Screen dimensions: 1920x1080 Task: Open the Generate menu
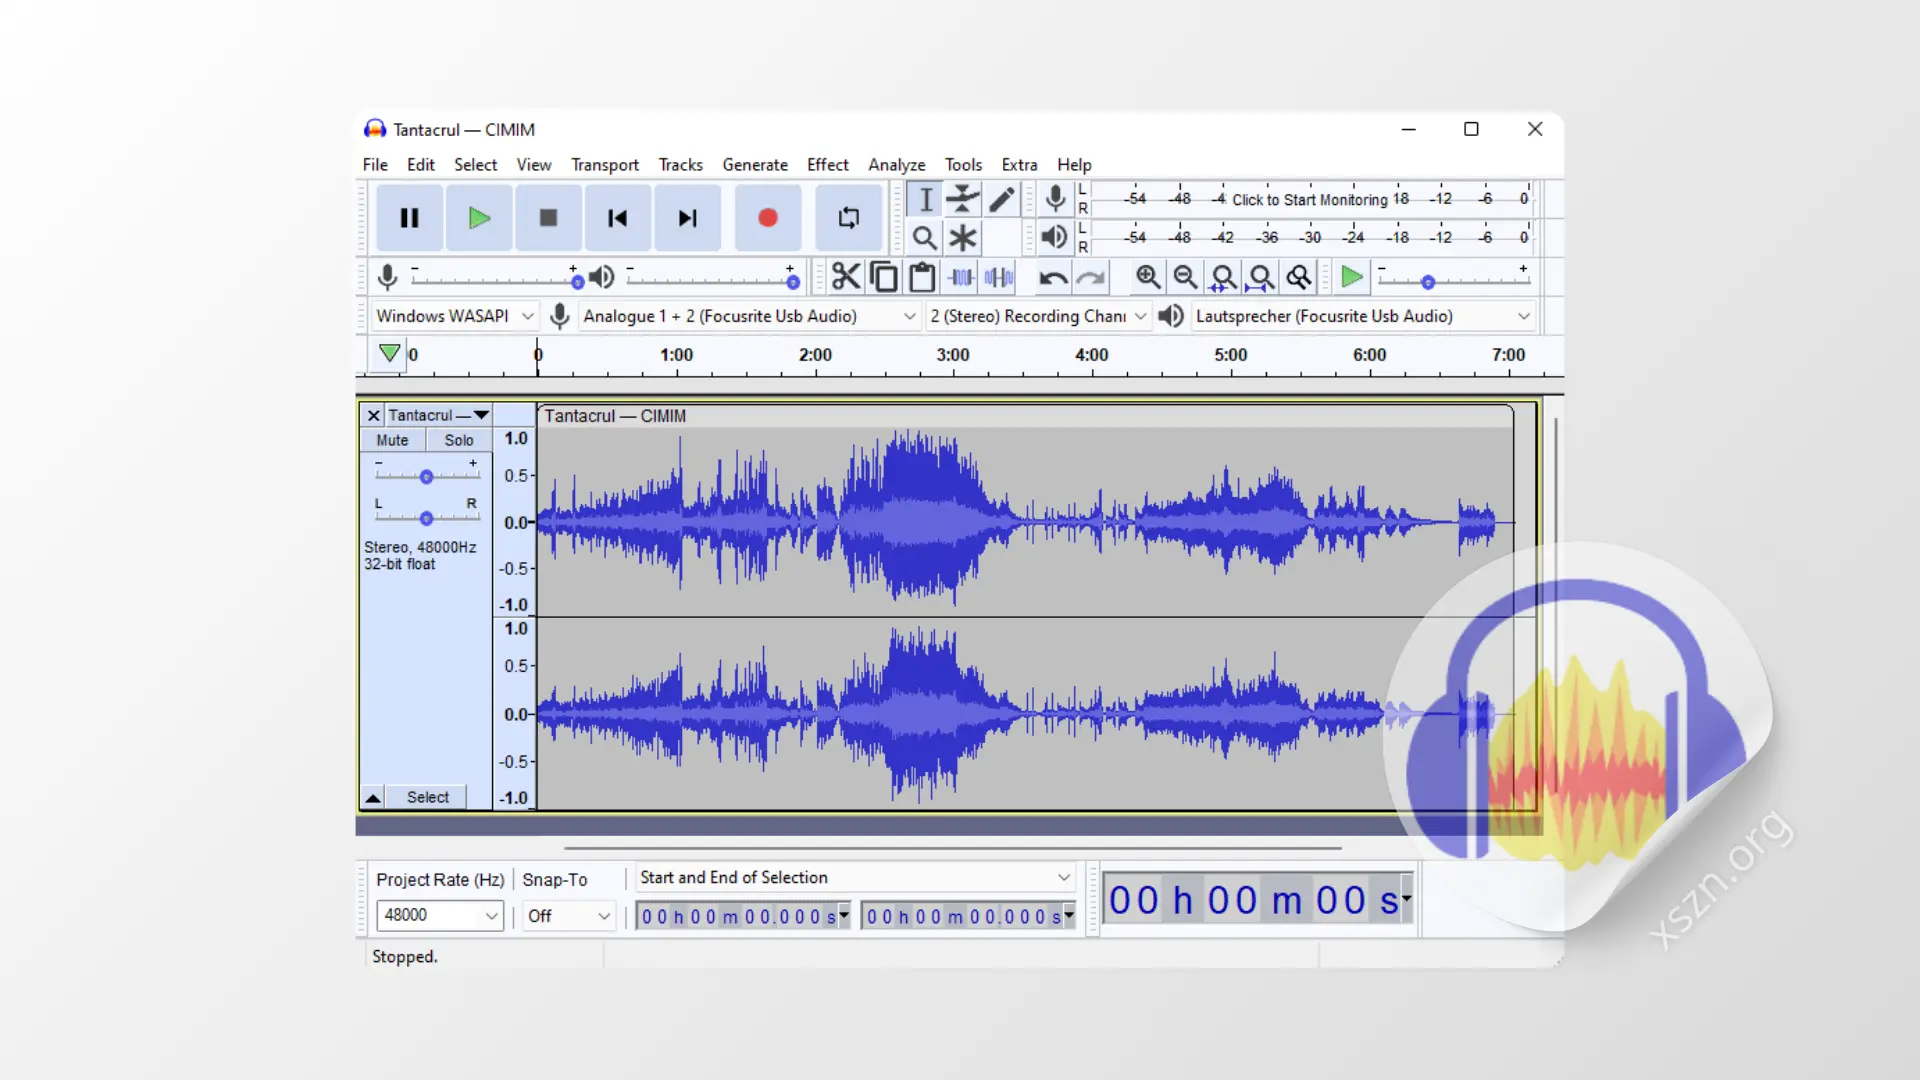pyautogui.click(x=755, y=165)
